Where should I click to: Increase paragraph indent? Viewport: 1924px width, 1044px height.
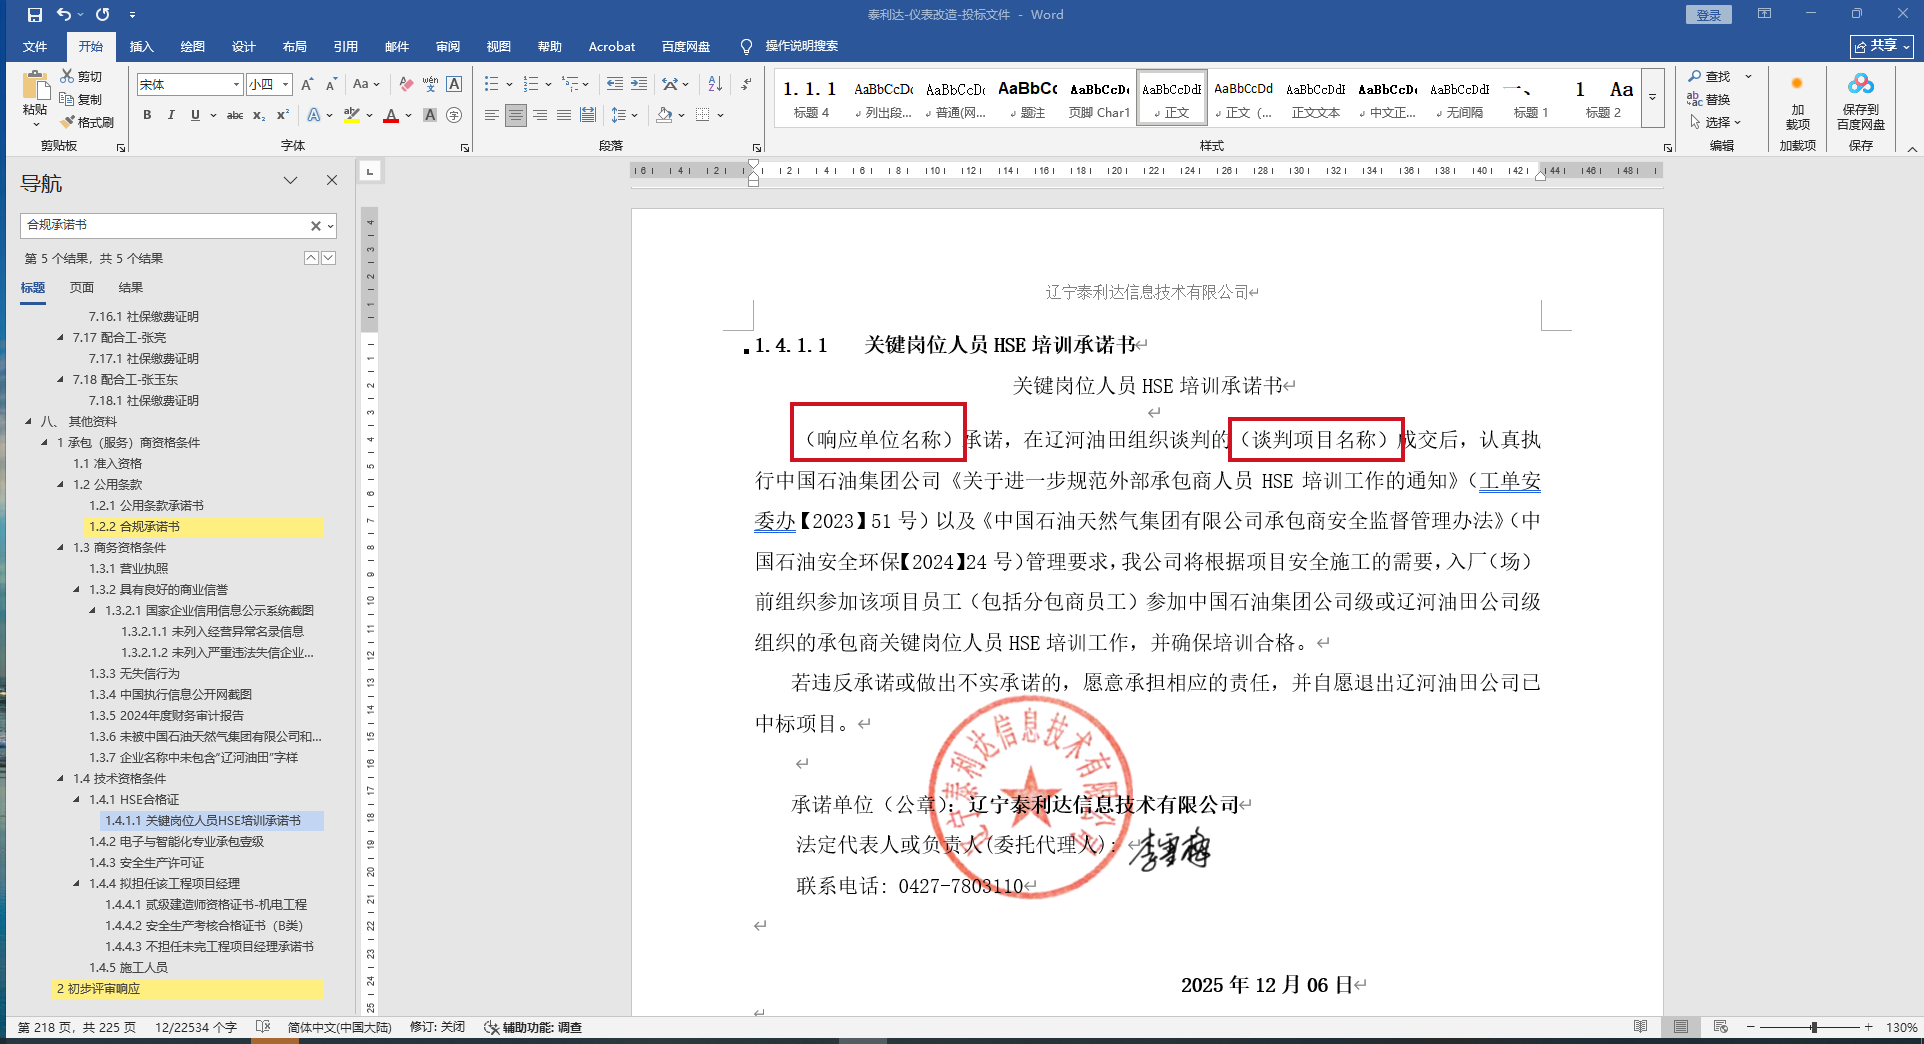click(x=639, y=85)
